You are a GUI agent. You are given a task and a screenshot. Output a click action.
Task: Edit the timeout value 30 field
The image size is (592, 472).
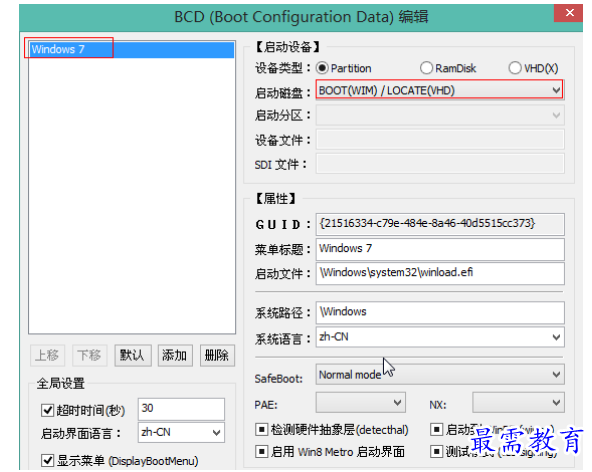(181, 409)
